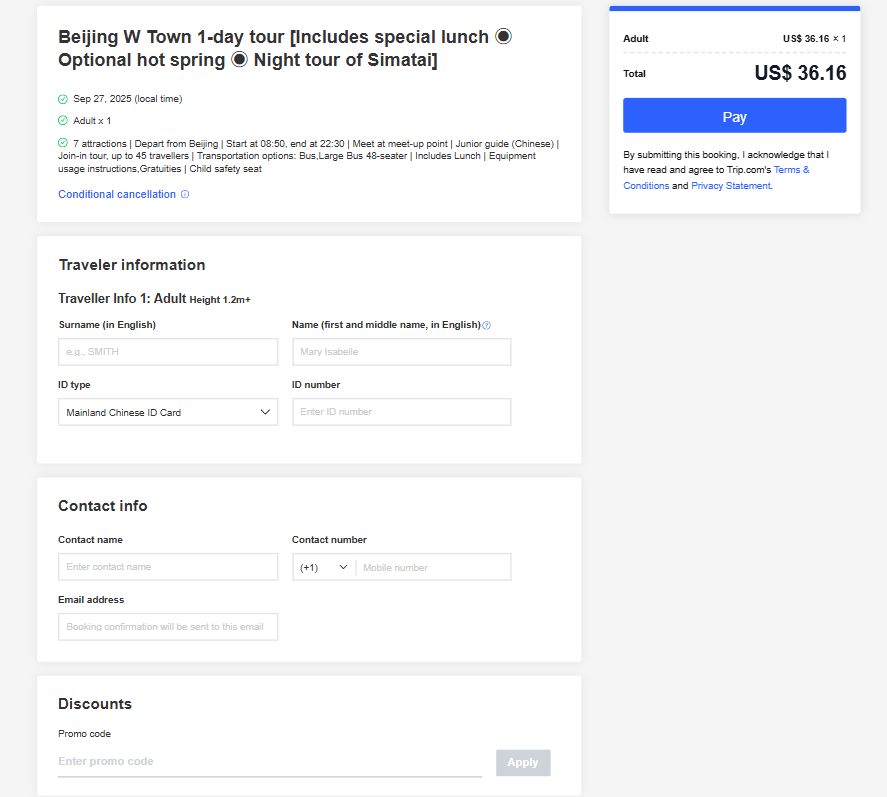
Task: Focus the Email address input field
Action: point(167,626)
